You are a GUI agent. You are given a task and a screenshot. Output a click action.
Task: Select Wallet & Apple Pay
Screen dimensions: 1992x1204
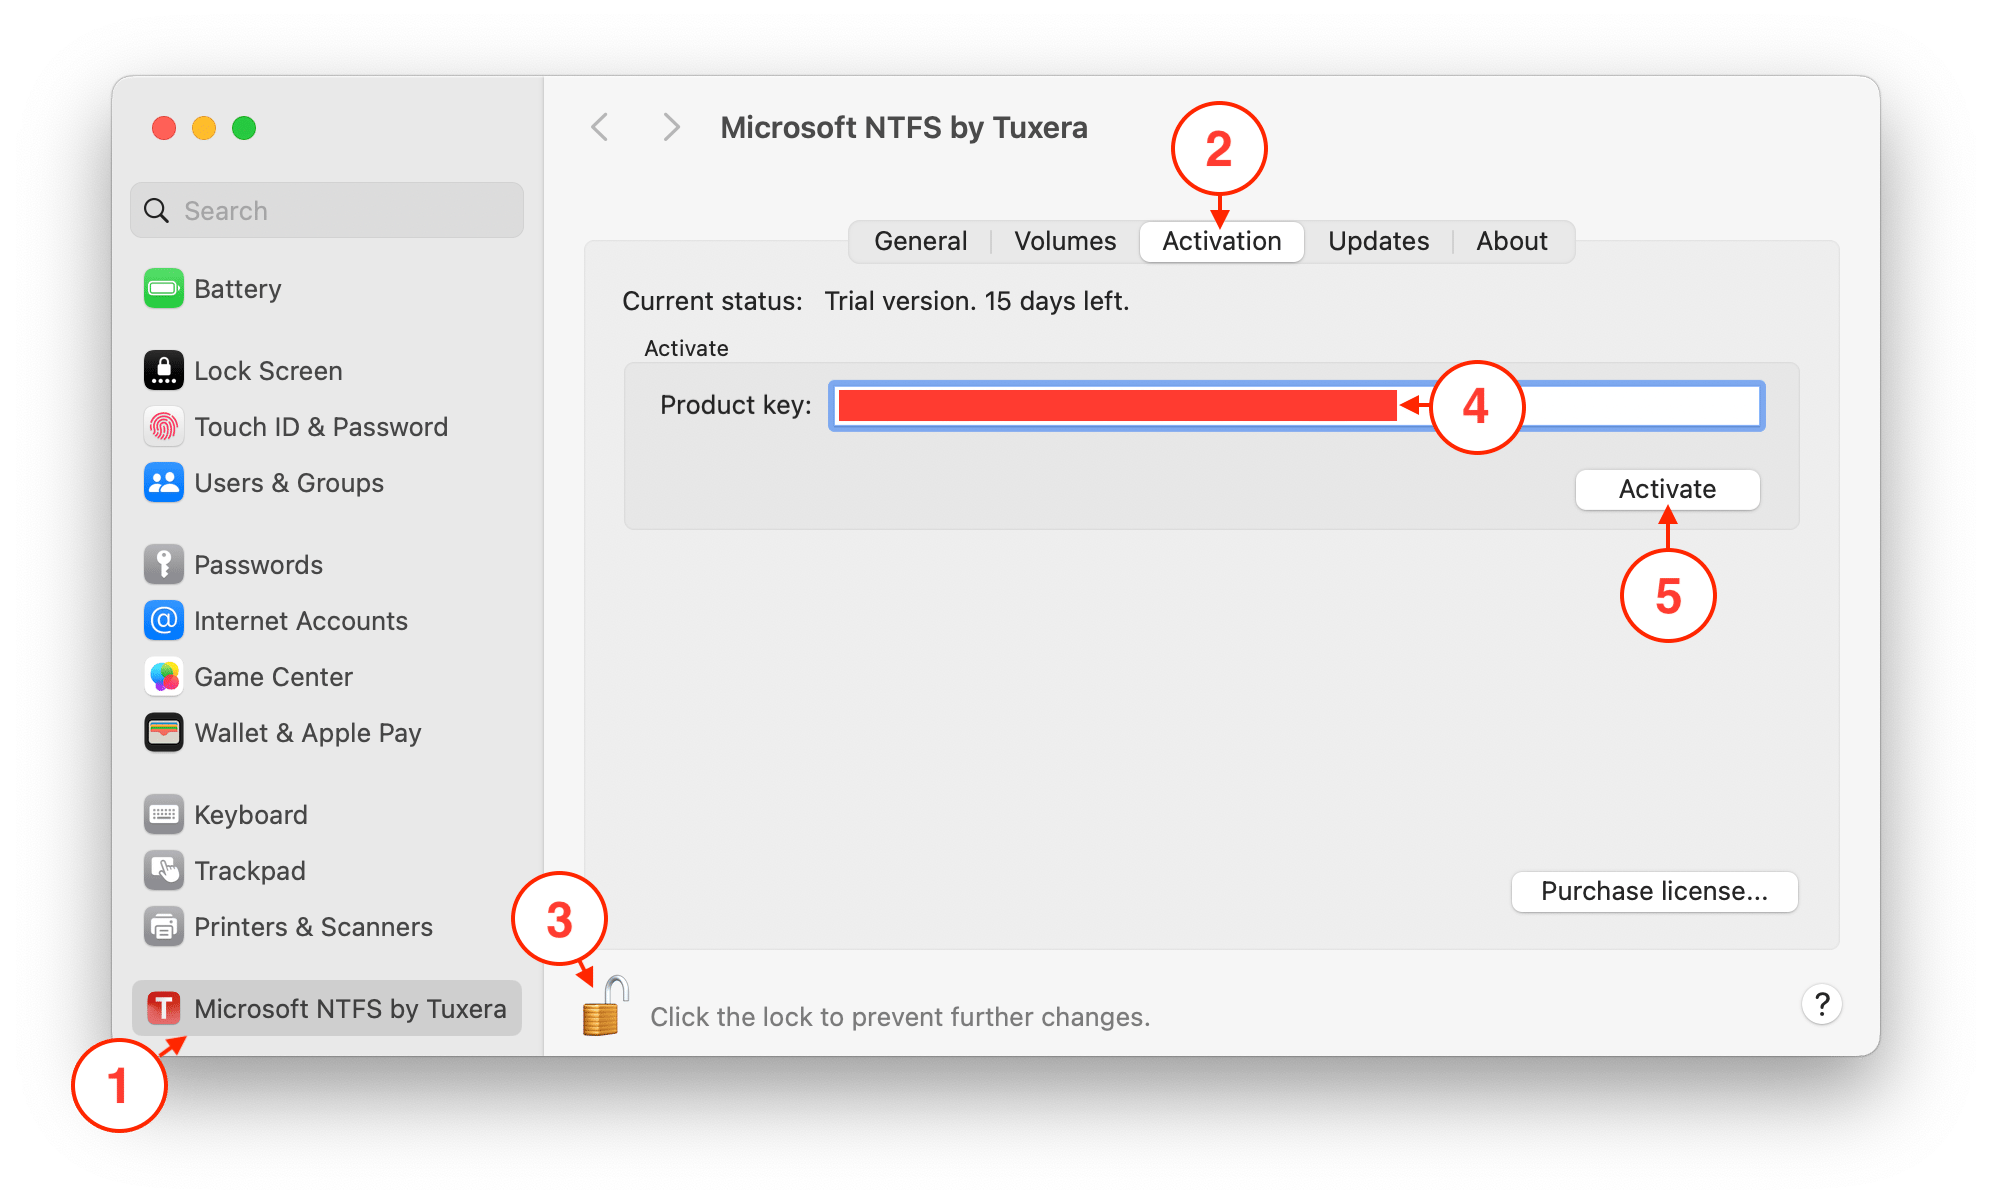(x=327, y=733)
